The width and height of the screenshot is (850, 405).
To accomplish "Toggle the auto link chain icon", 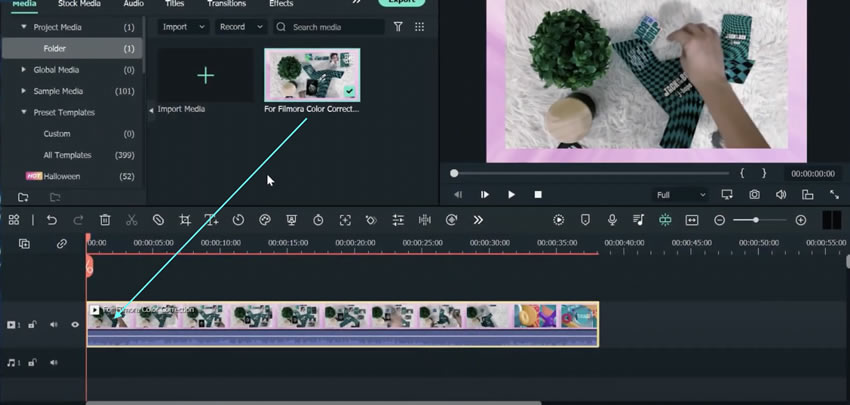I will [x=62, y=244].
